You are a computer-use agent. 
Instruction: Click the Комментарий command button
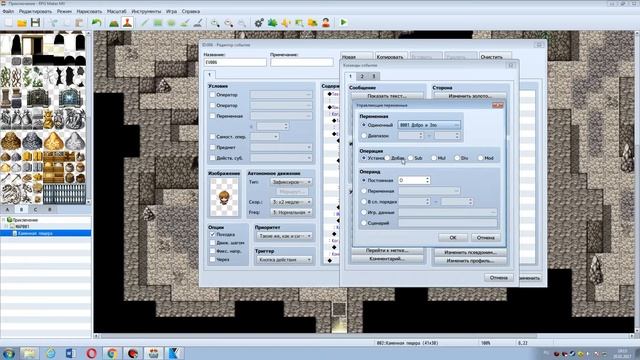[387, 259]
